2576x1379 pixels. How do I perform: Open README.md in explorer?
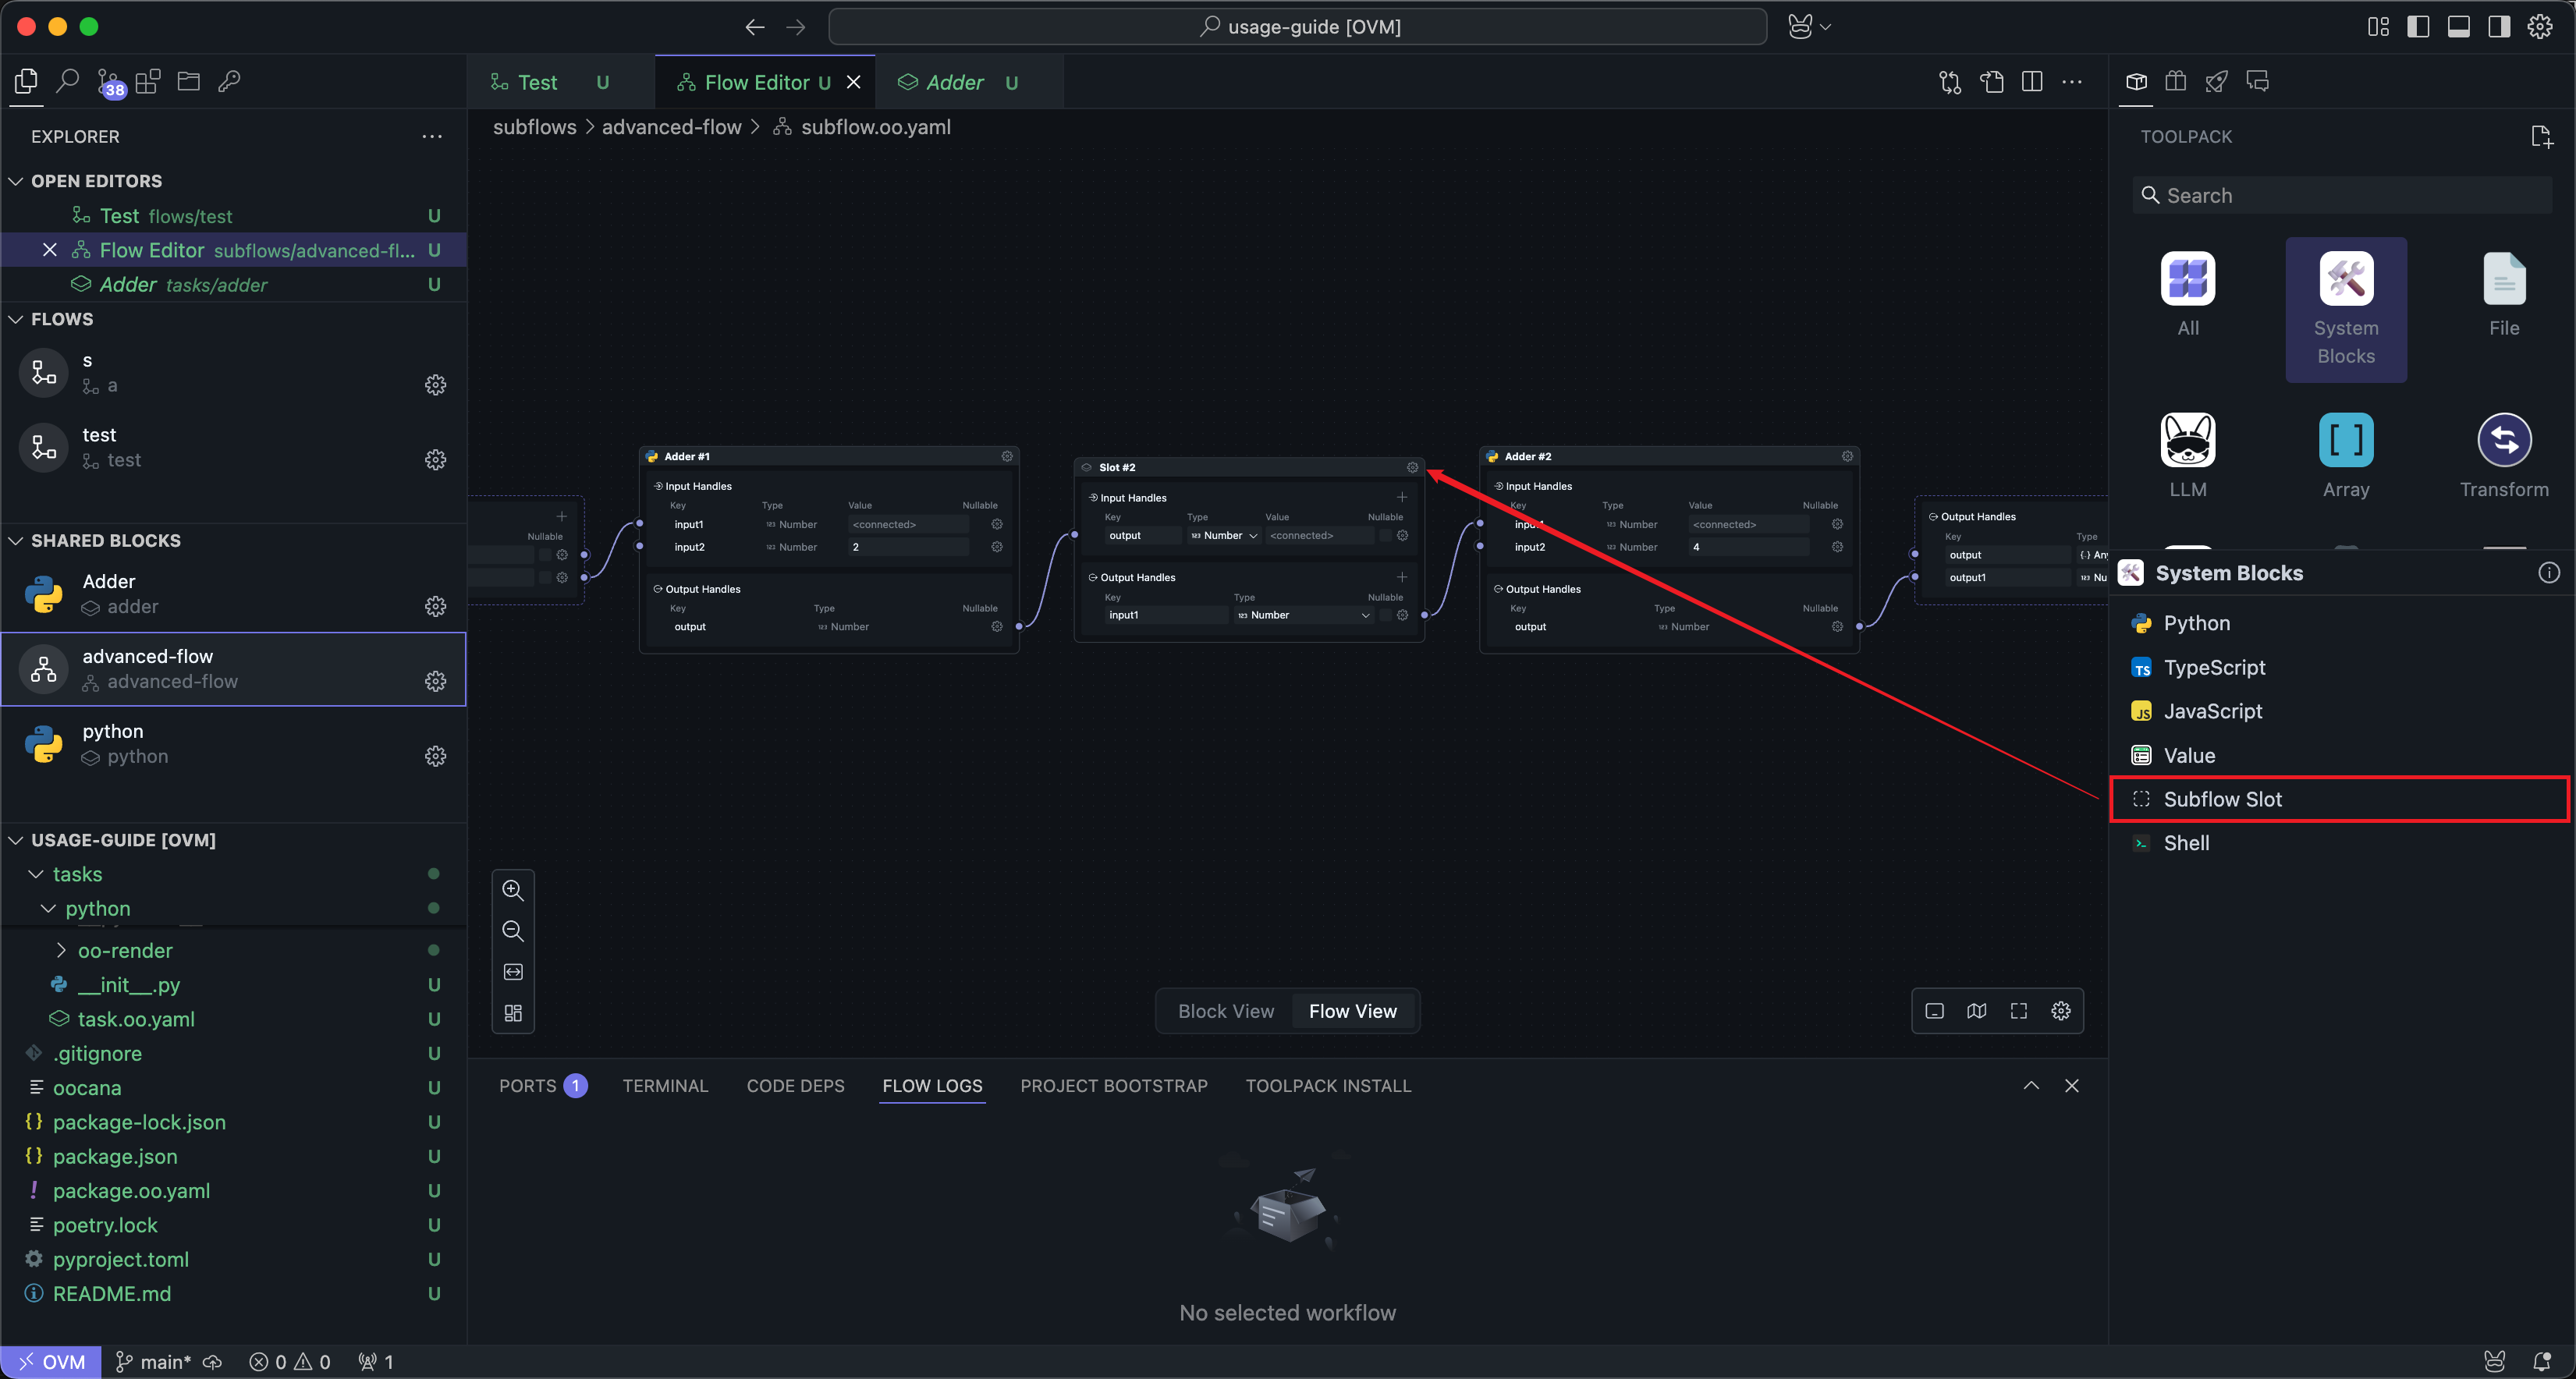click(x=111, y=1293)
